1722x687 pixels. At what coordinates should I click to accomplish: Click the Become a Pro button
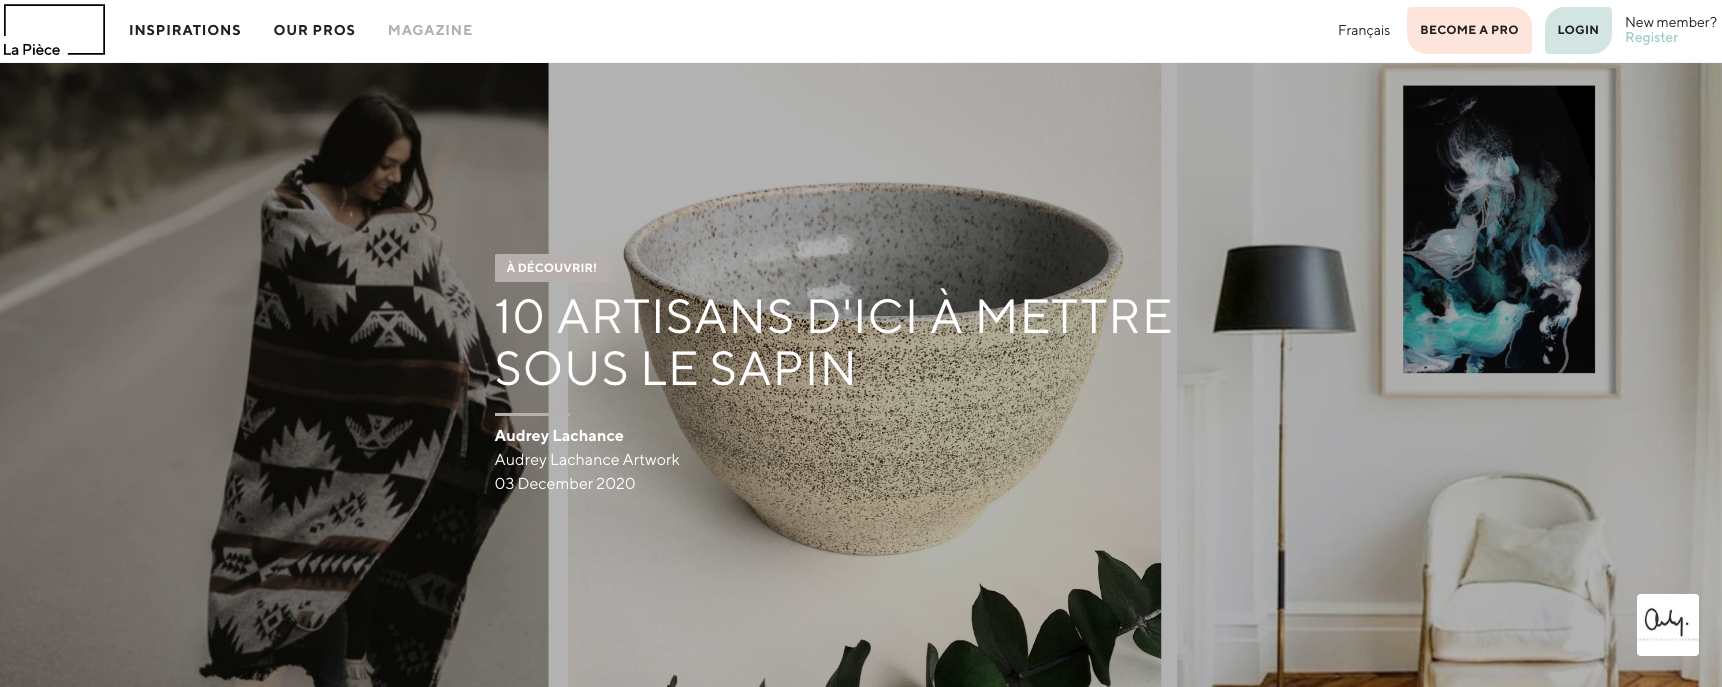(1469, 30)
